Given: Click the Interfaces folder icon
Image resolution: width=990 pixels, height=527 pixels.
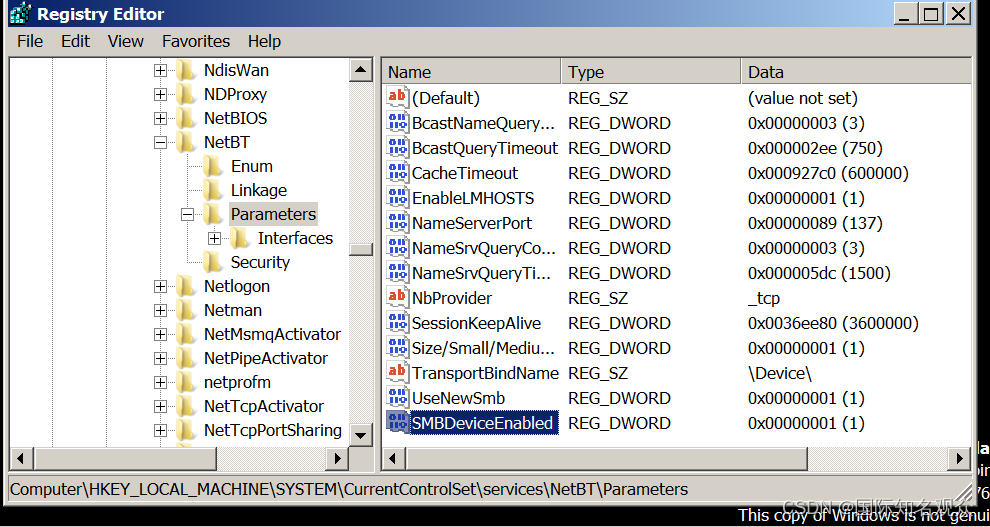Looking at the screenshot, I should coord(240,238).
